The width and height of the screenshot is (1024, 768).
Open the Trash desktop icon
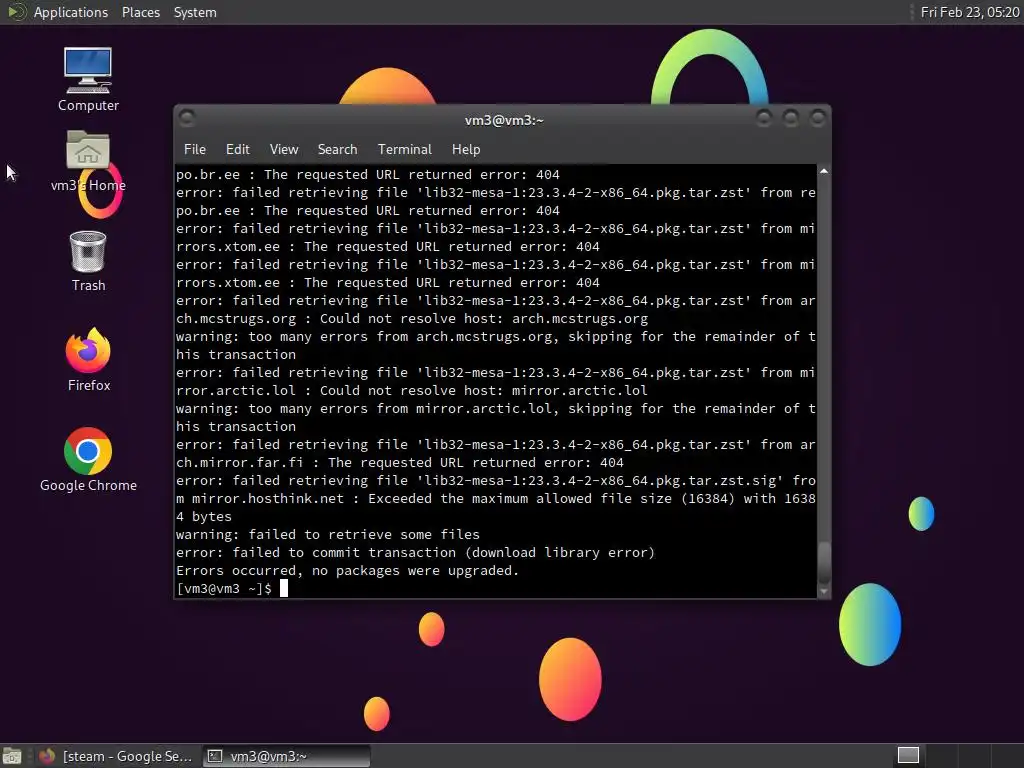(88, 261)
